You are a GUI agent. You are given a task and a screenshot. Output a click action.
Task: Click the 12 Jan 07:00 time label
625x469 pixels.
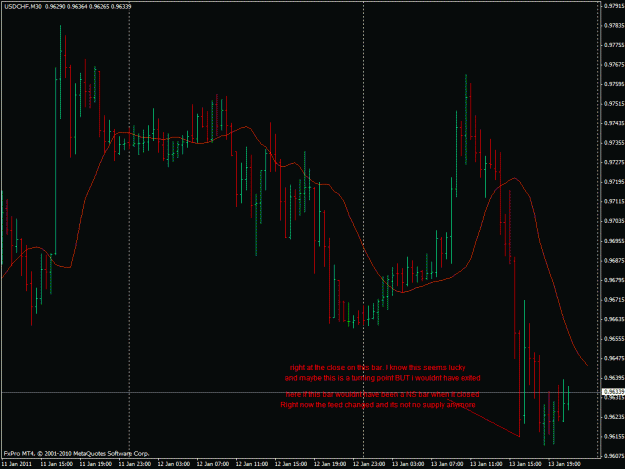coord(212,464)
